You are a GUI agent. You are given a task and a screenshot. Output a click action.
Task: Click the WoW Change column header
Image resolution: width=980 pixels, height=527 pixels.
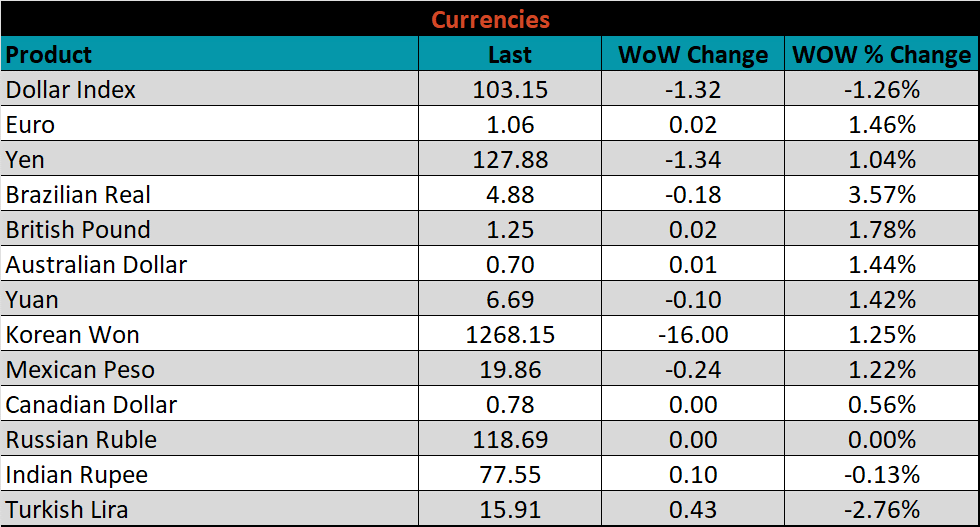pyautogui.click(x=692, y=54)
